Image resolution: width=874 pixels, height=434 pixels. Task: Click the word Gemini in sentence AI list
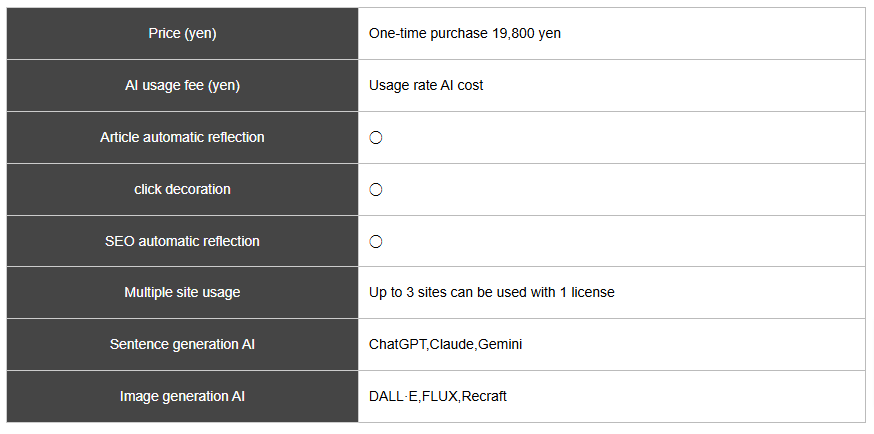(x=501, y=344)
